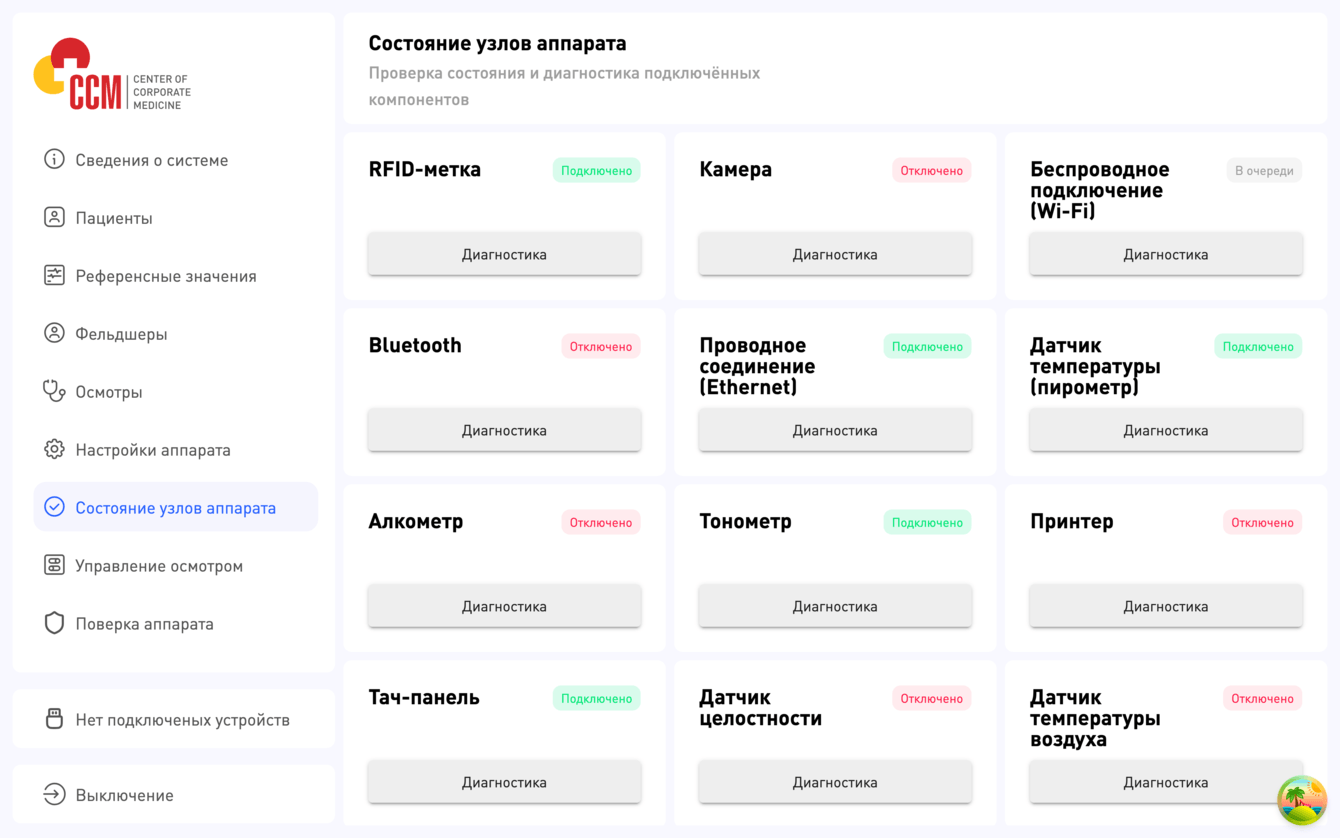Image resolution: width=1340 pixels, height=838 pixels.
Task: Click the В очереди Wi-Fi status badge
Action: click(1264, 171)
